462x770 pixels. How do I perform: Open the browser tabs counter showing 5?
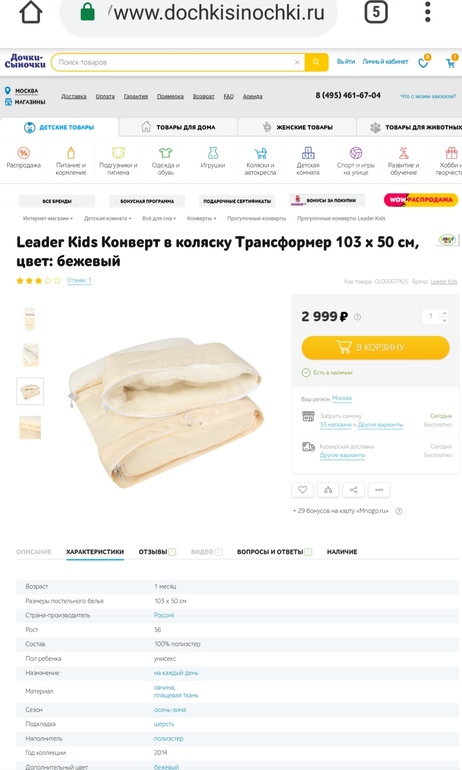[376, 12]
